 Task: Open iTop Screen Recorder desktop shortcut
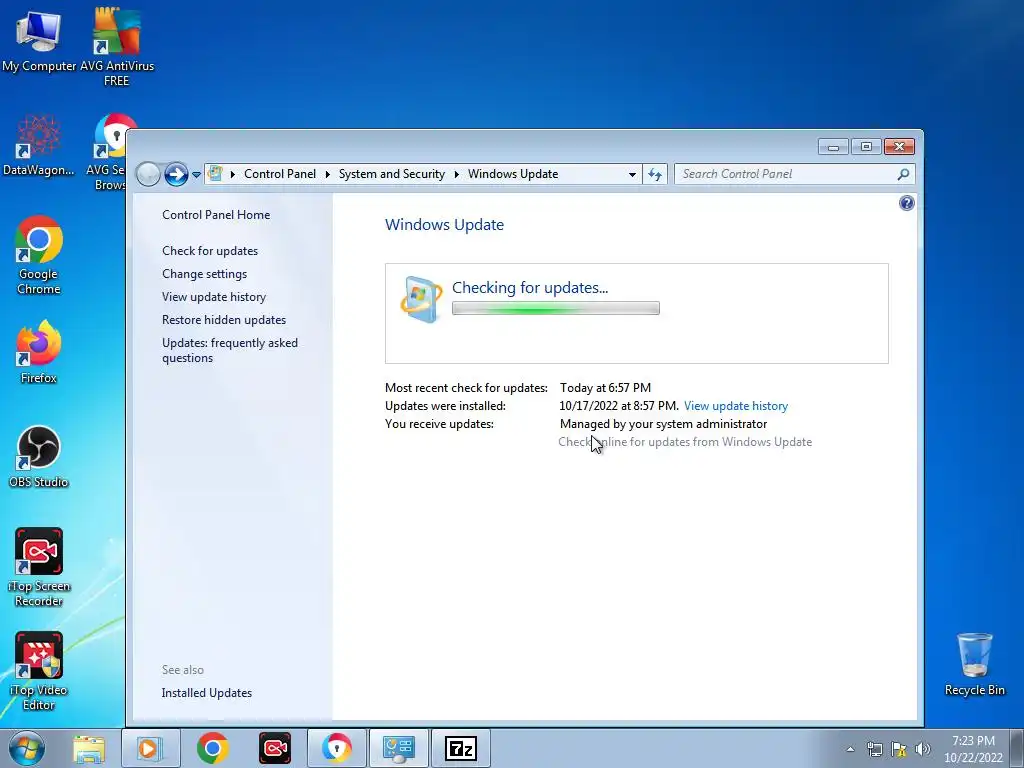(39, 567)
